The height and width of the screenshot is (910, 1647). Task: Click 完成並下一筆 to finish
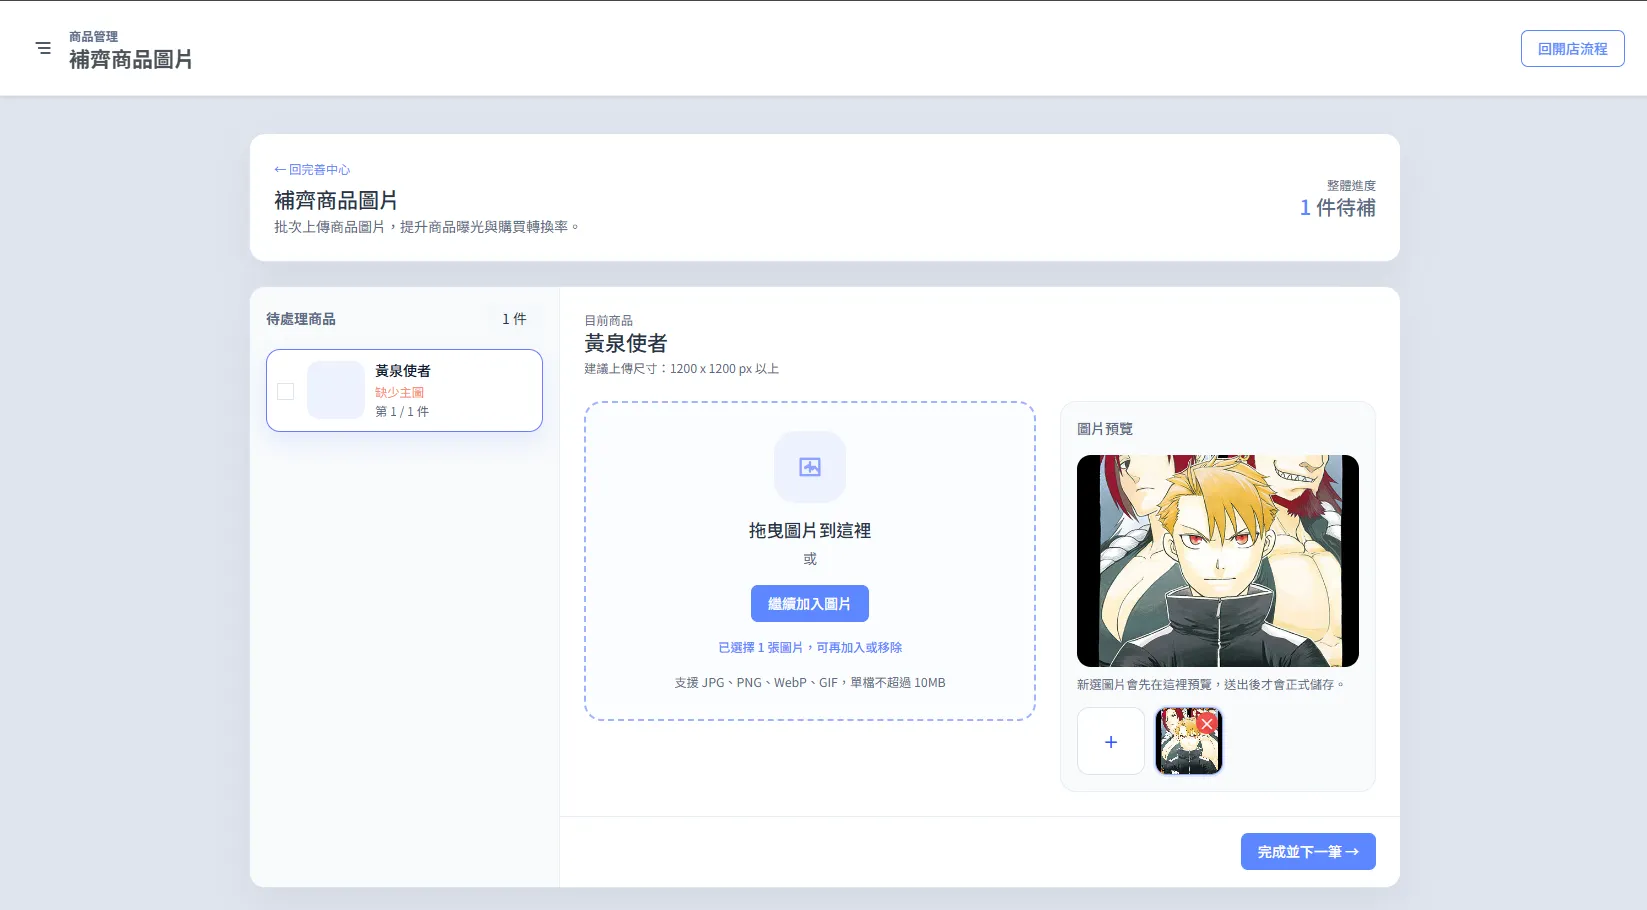[1308, 852]
